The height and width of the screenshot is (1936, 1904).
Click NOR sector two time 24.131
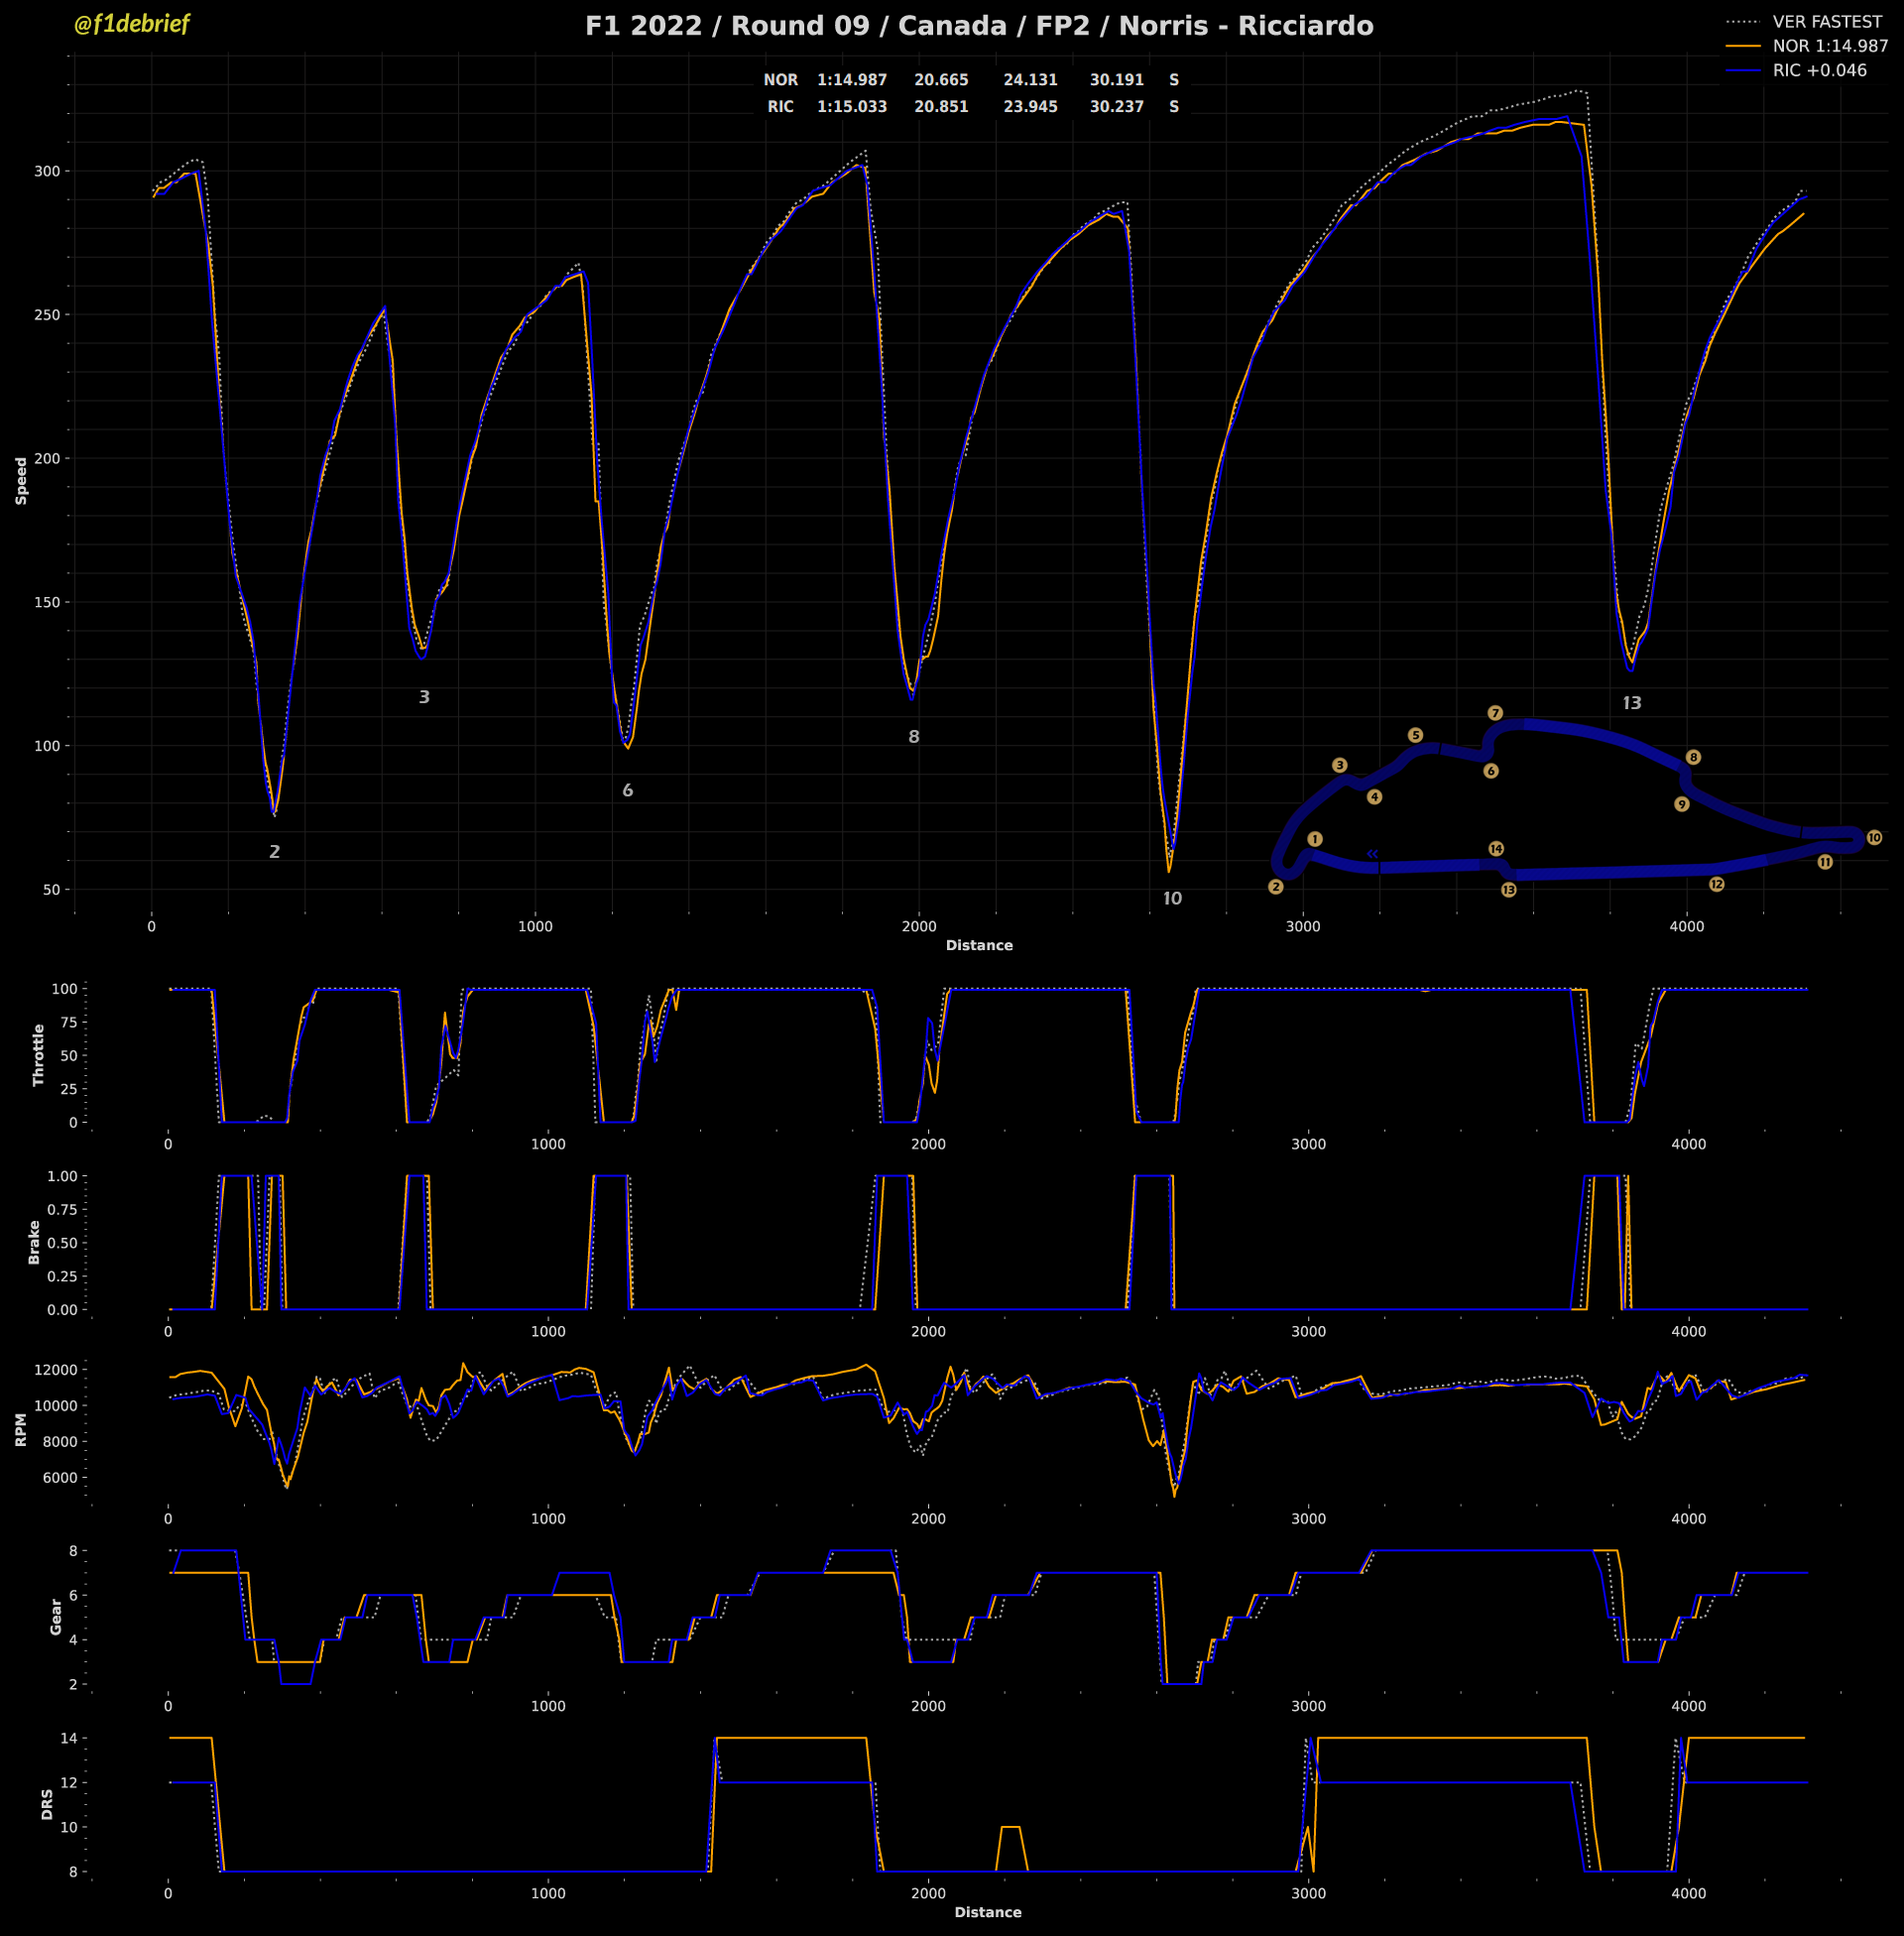click(x=1031, y=80)
